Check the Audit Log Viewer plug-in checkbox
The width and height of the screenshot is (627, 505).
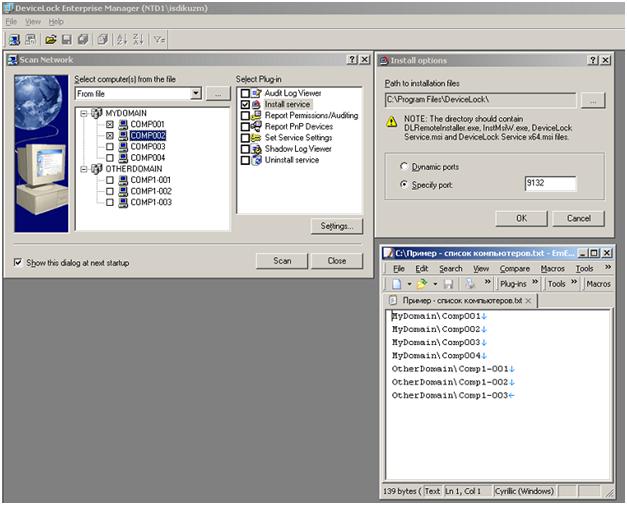(245, 93)
